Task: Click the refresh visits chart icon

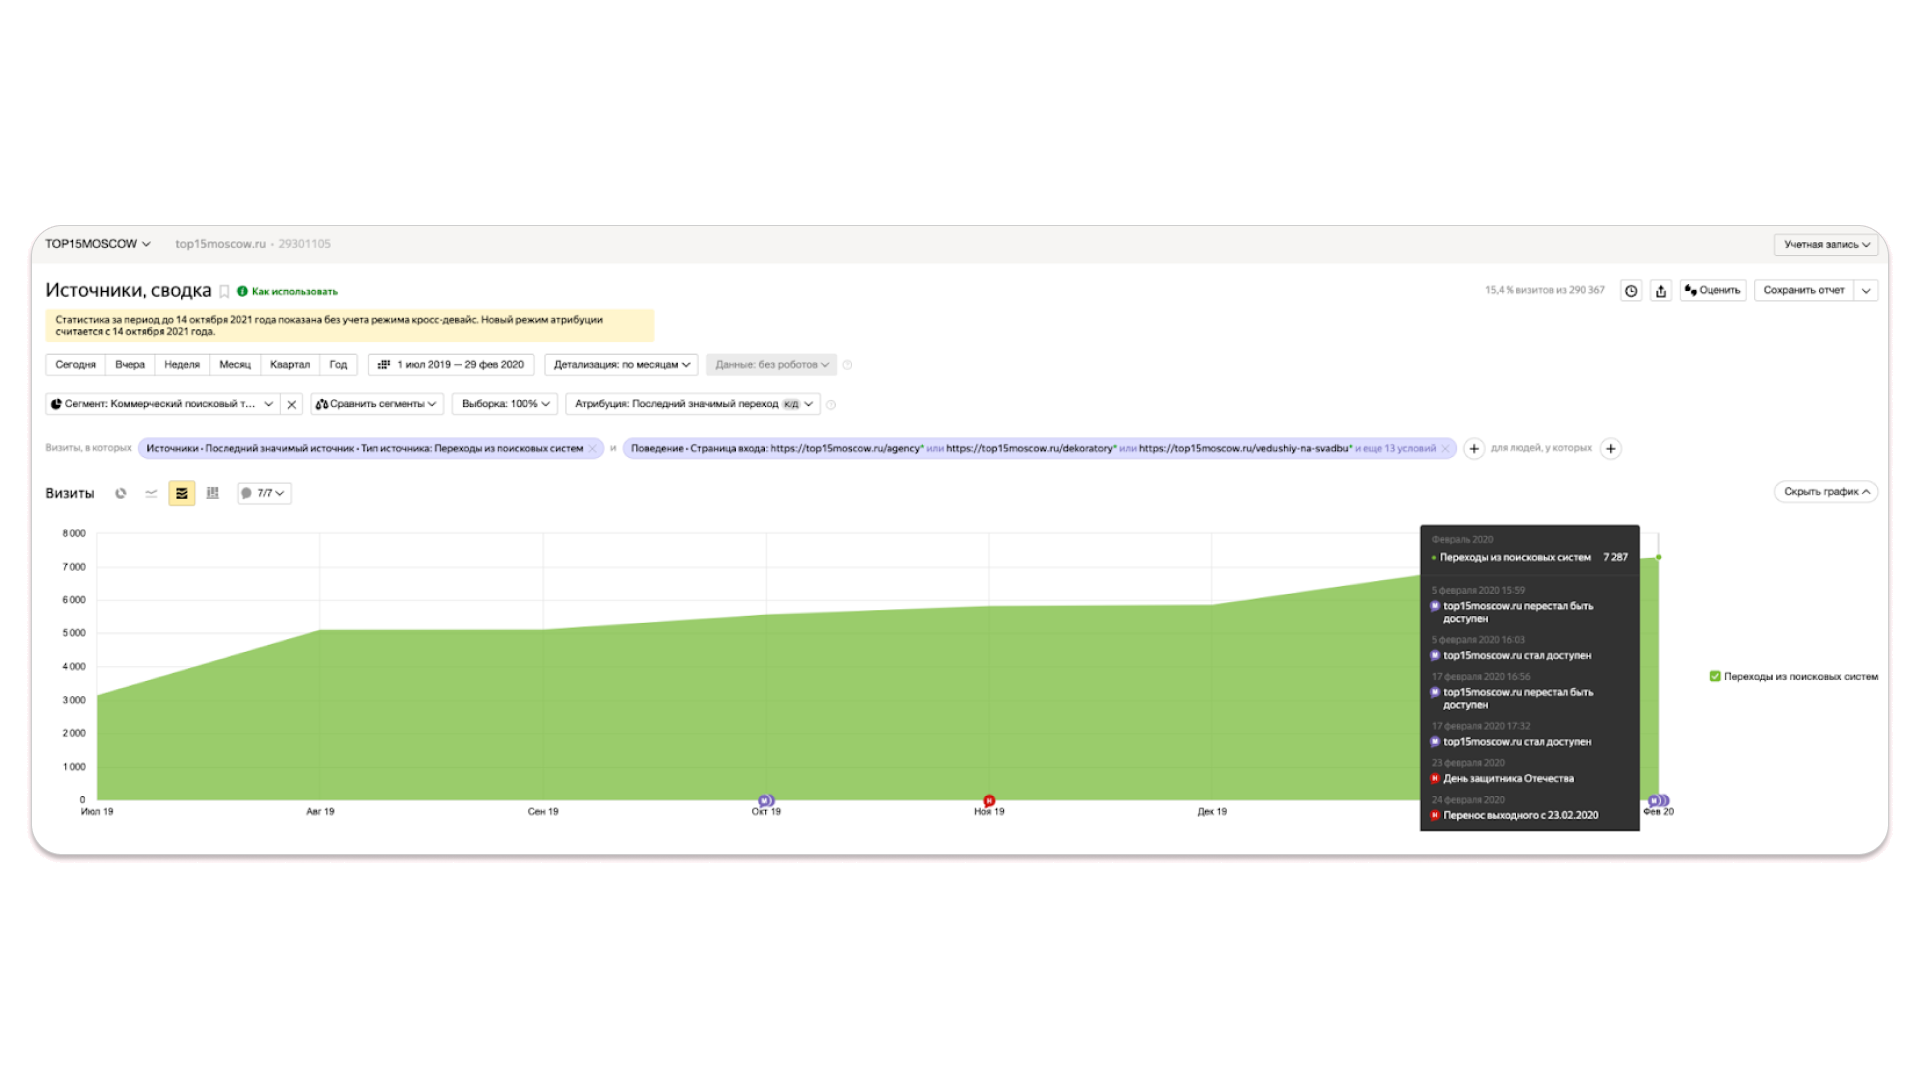Action: tap(121, 492)
